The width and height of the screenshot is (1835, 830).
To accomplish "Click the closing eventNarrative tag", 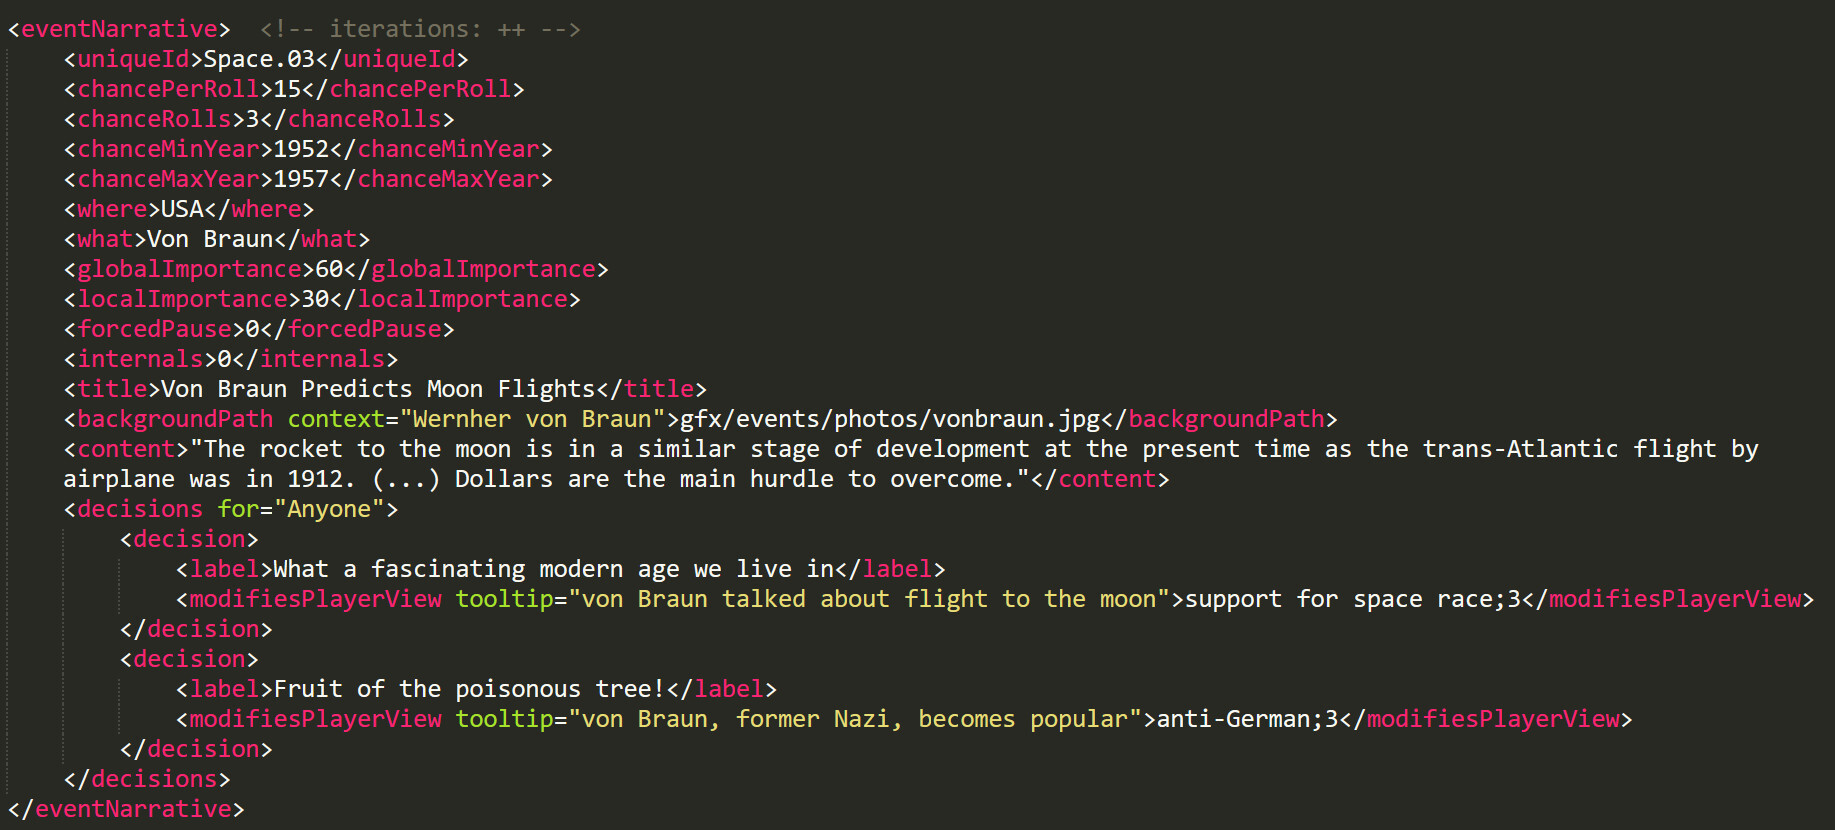I will (x=126, y=809).
